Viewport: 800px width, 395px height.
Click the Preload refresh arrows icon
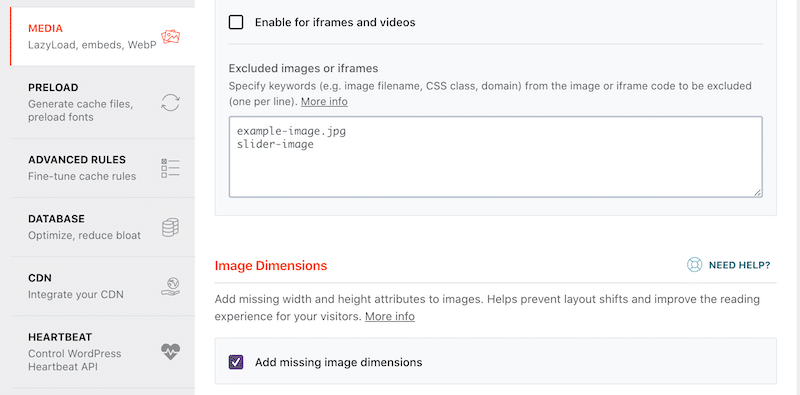click(170, 102)
